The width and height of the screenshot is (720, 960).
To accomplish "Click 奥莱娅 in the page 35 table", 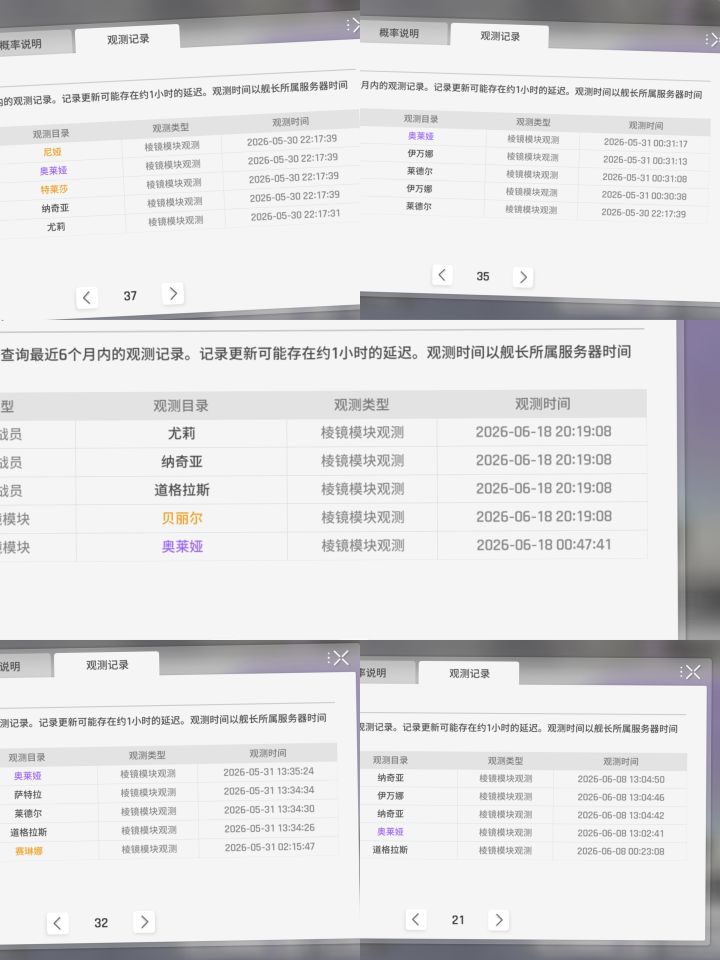I will pyautogui.click(x=421, y=136).
